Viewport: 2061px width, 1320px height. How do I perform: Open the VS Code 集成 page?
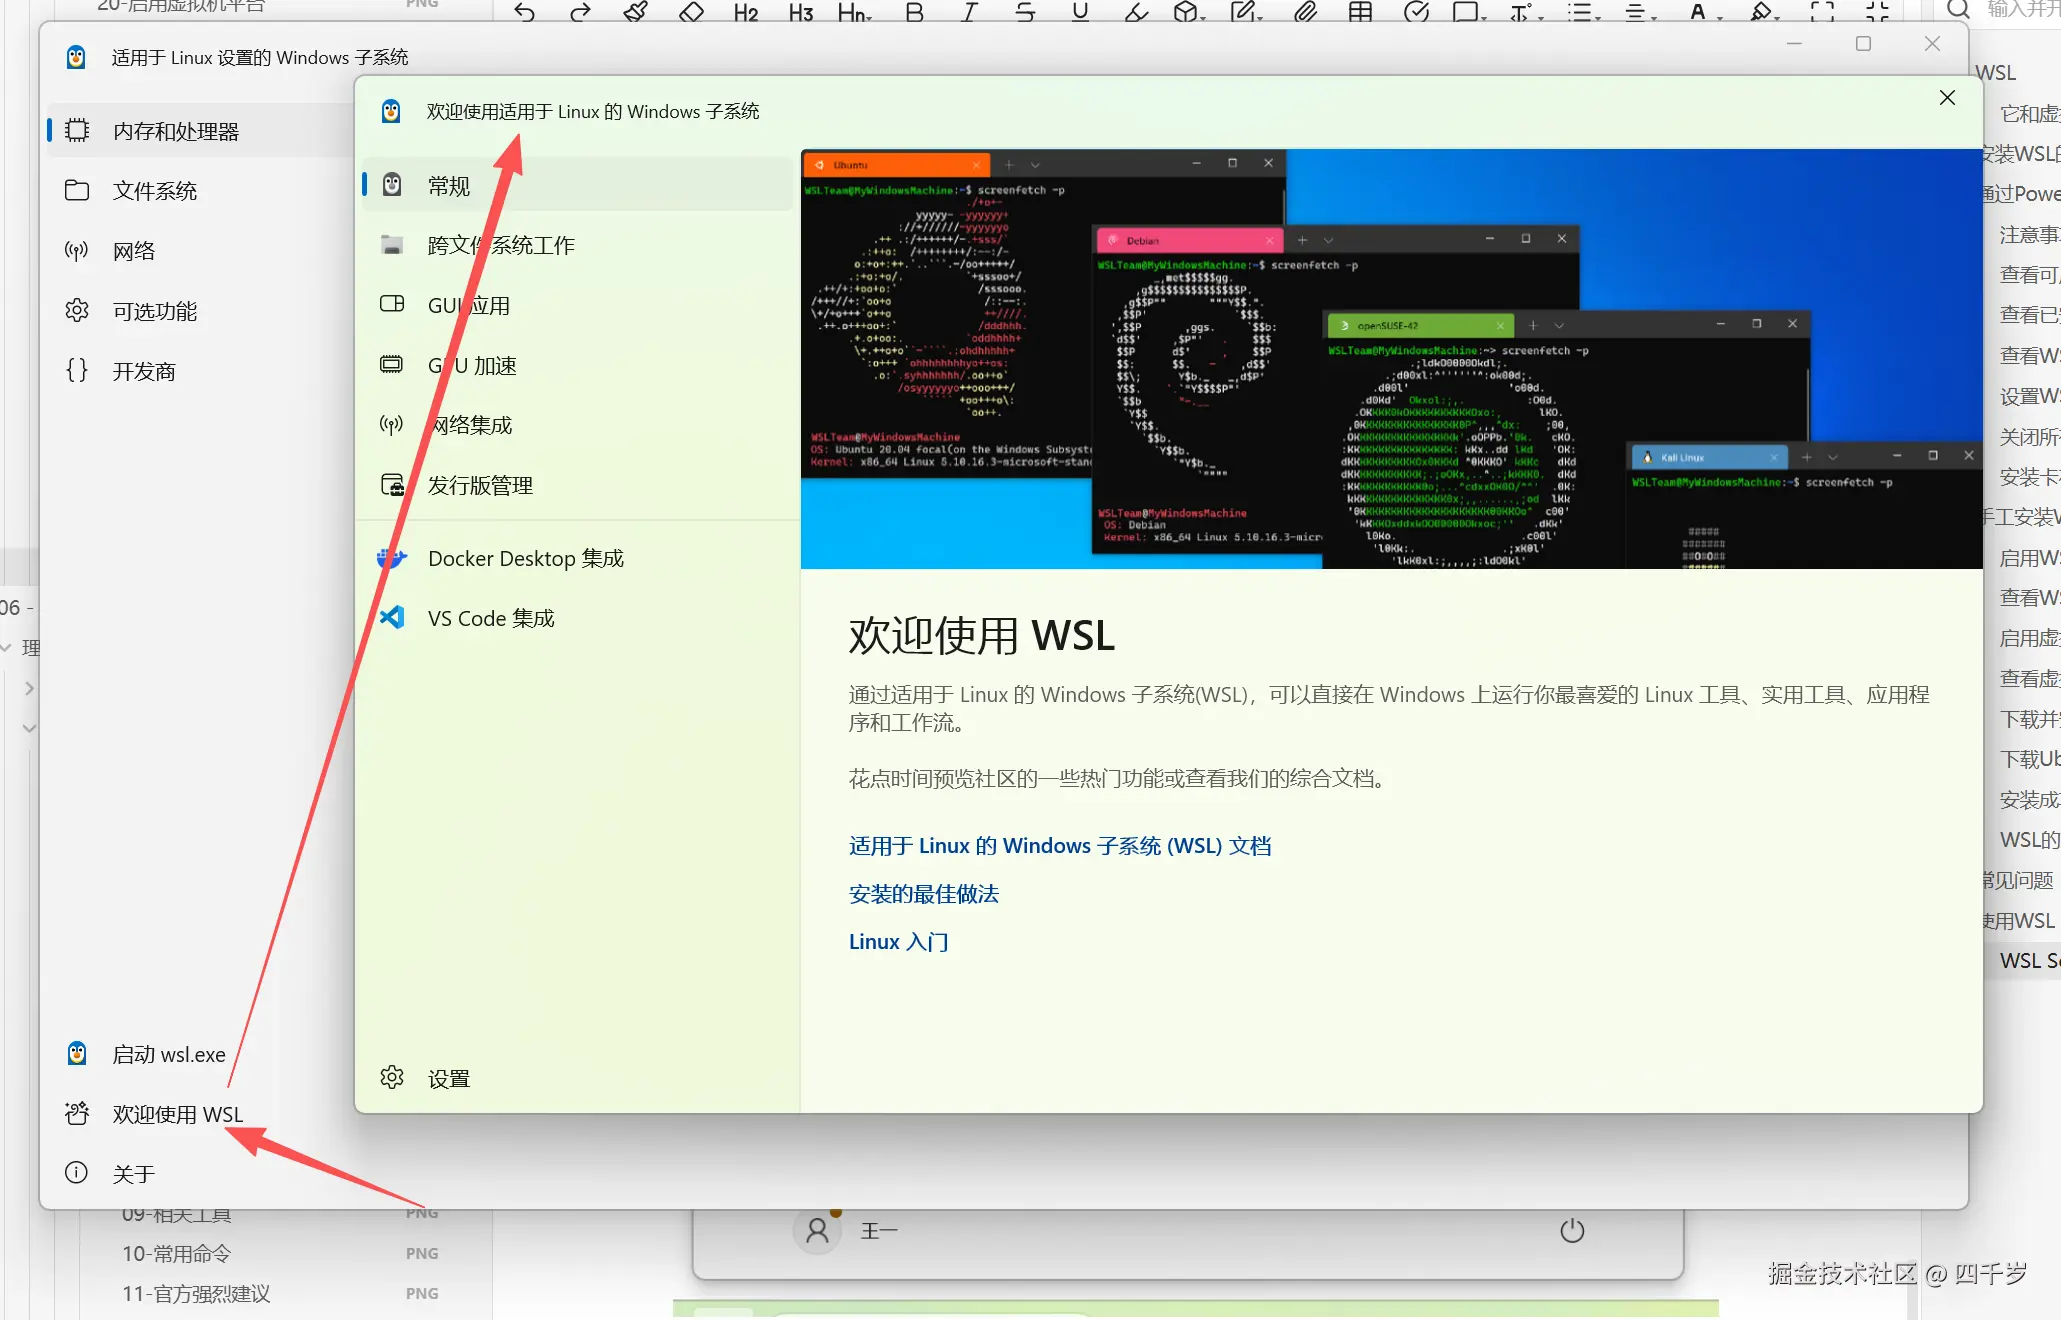pos(490,618)
